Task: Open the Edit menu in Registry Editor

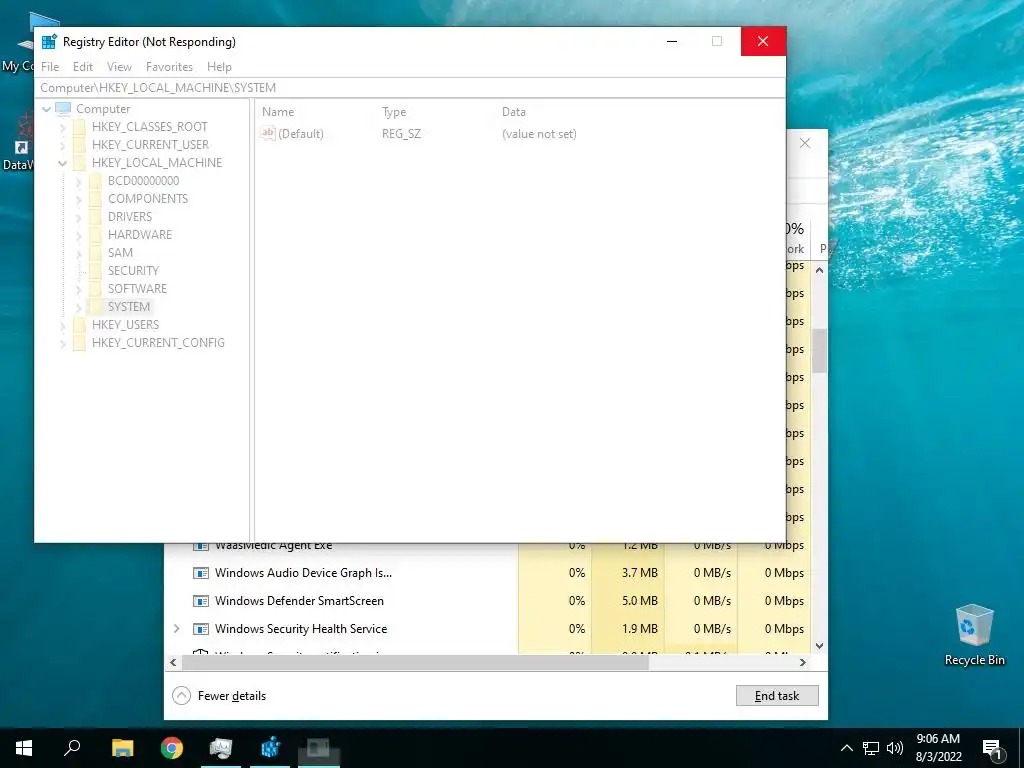Action: pyautogui.click(x=82, y=67)
